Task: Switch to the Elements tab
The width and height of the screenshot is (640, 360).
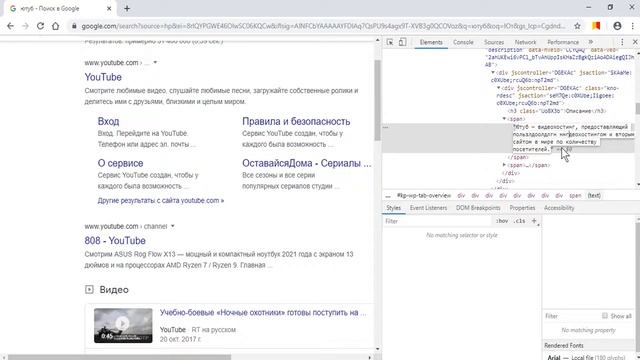Action: 431,42
